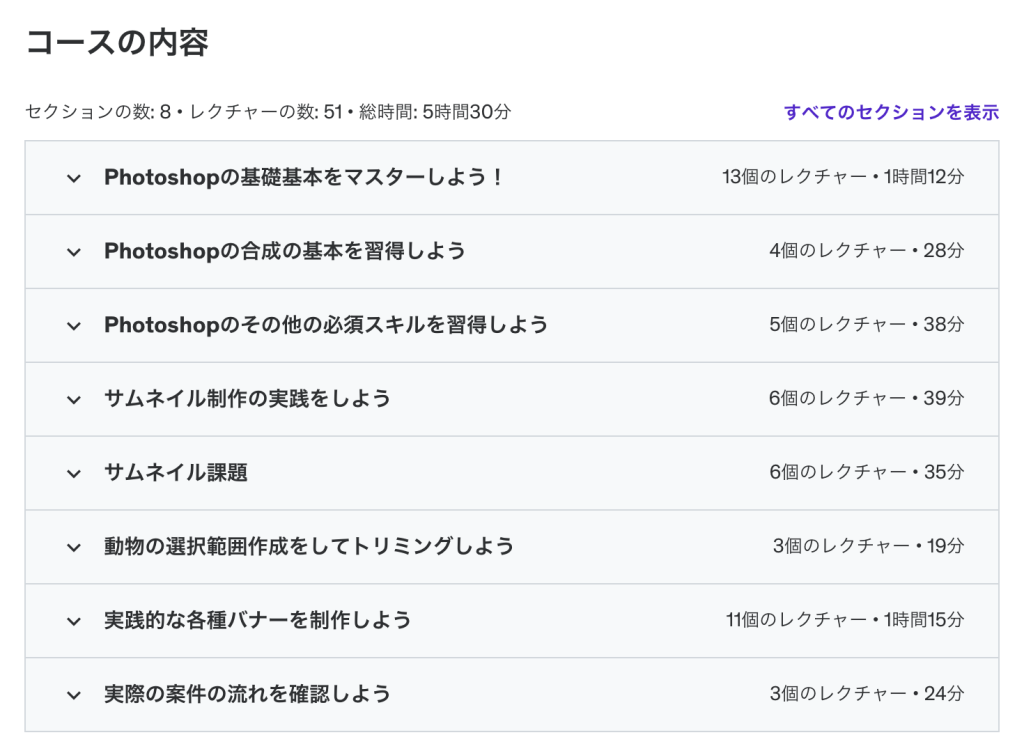This screenshot has height=751, width=1024.
Task: Open the サムネイル課題 section title
Action: pyautogui.click(x=176, y=473)
